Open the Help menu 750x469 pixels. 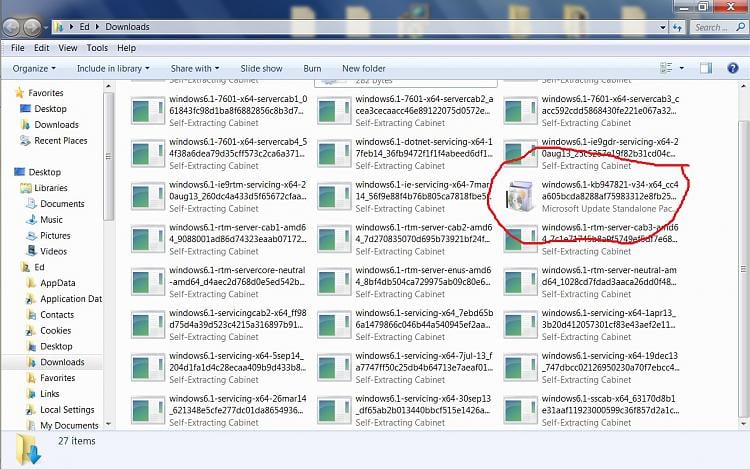tap(126, 48)
